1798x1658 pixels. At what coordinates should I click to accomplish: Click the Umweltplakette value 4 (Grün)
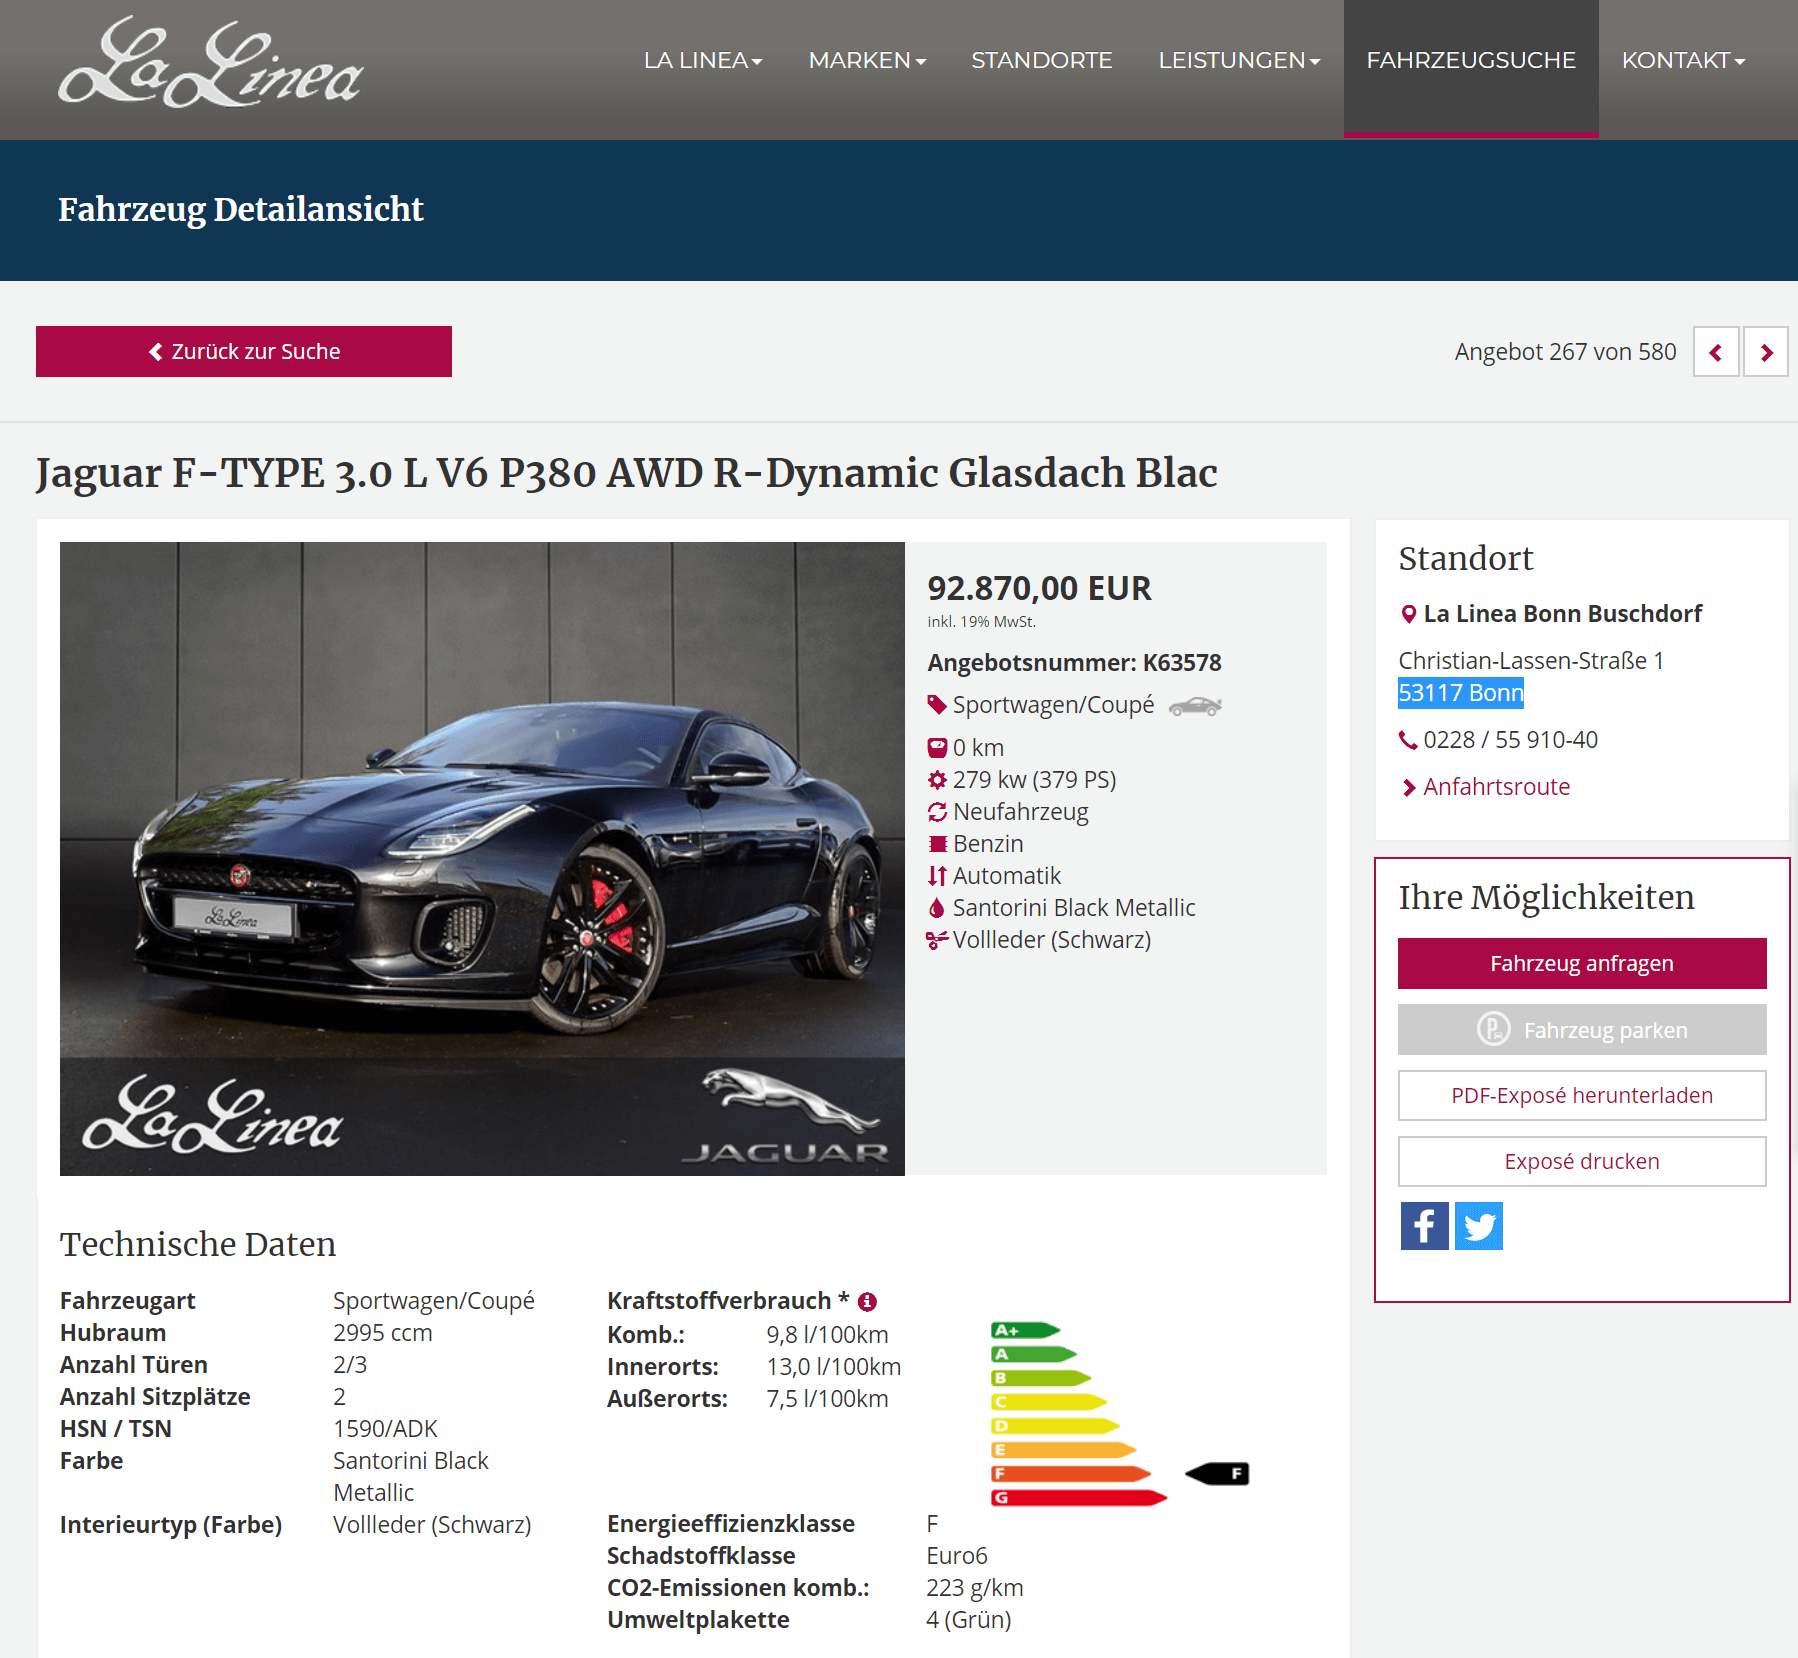pyautogui.click(x=968, y=1620)
